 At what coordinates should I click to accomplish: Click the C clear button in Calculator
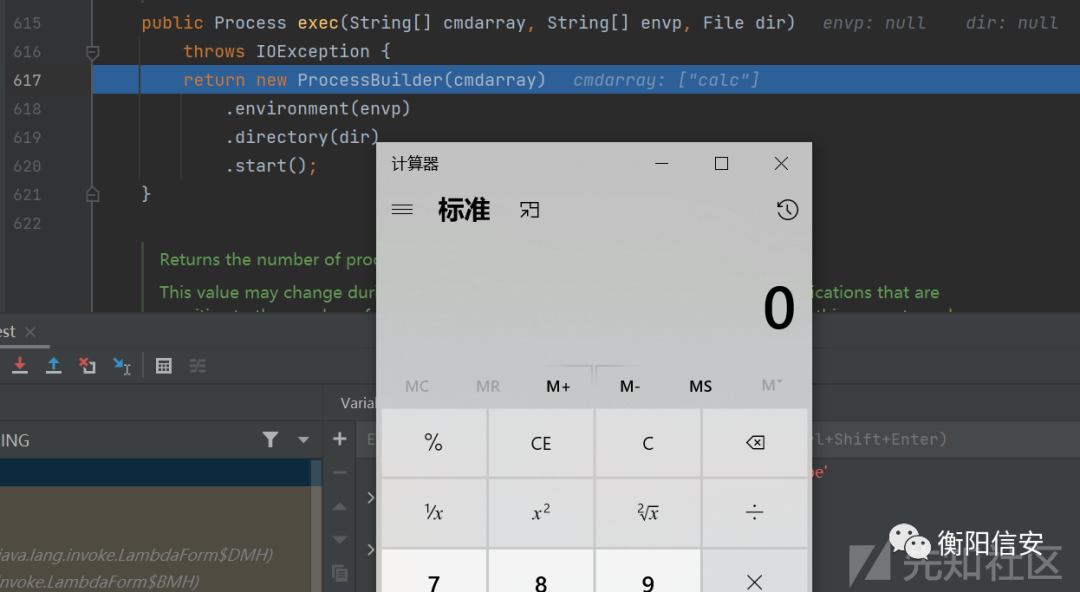[648, 443]
